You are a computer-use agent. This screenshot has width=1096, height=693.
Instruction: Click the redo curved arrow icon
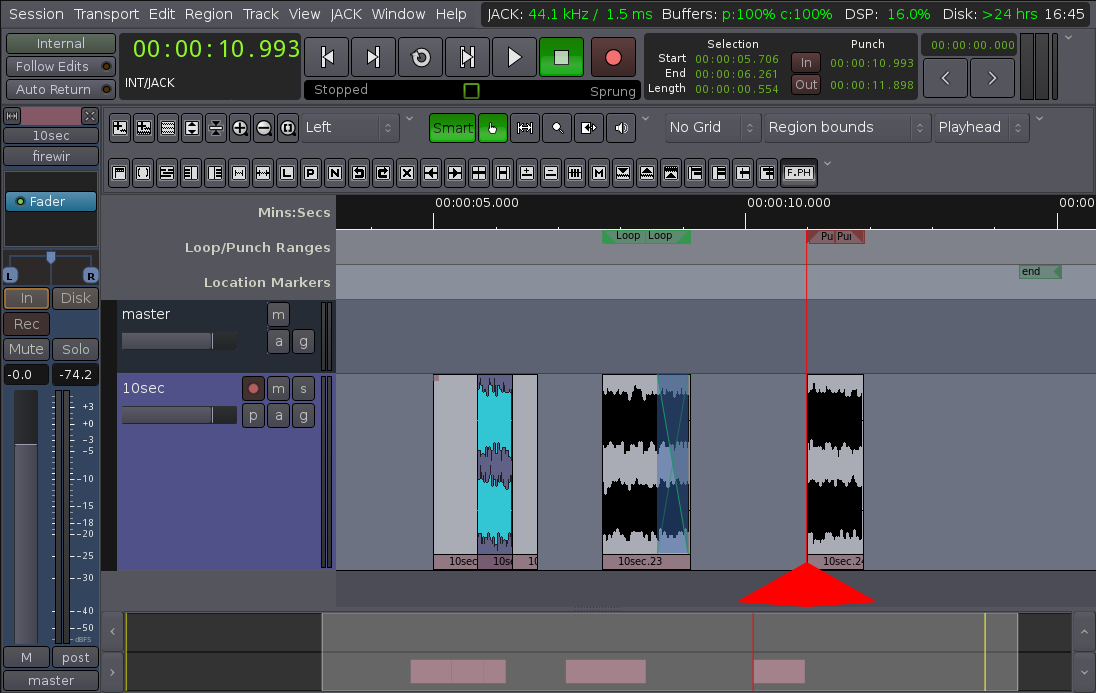pos(383,173)
